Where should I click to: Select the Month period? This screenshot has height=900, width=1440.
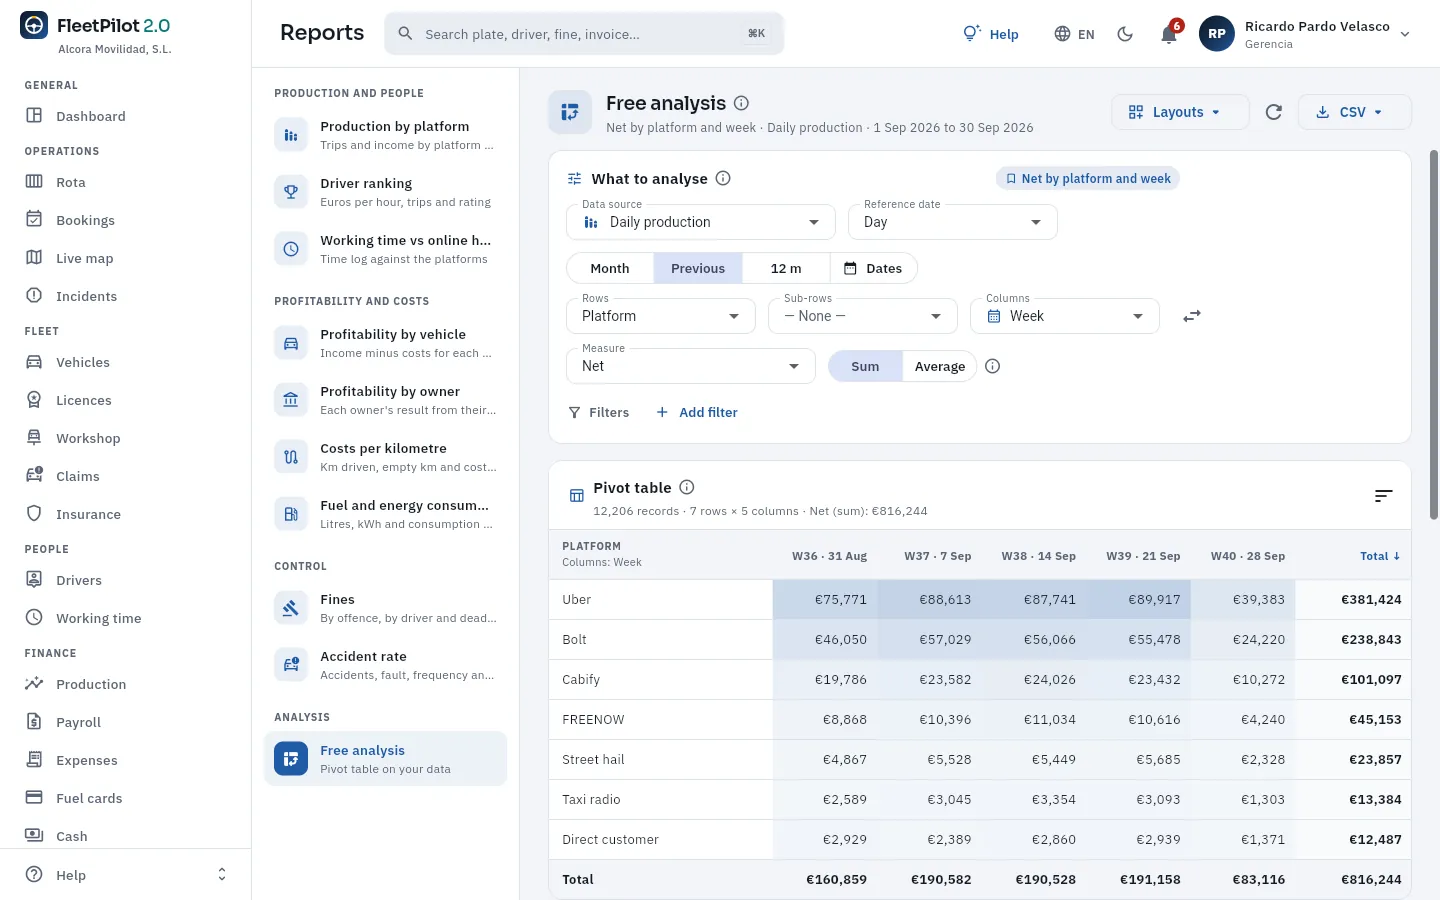click(x=610, y=268)
